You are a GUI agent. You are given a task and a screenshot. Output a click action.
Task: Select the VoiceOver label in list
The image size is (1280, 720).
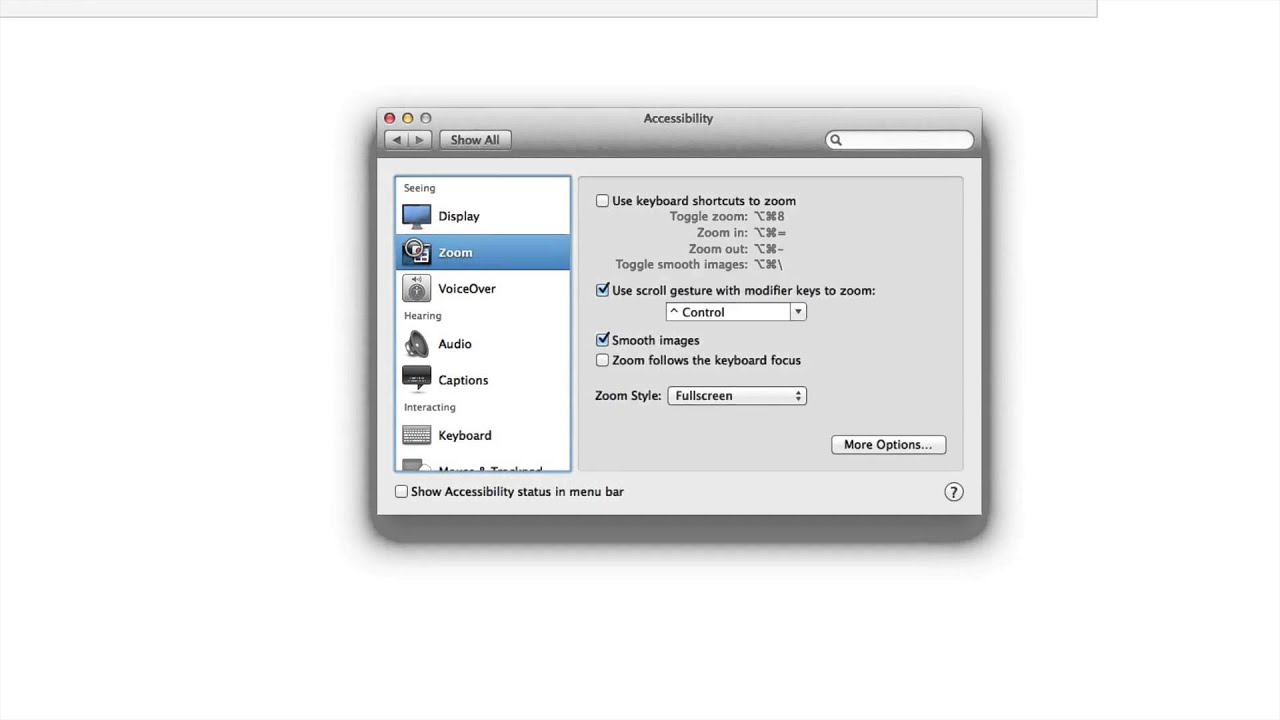point(467,289)
